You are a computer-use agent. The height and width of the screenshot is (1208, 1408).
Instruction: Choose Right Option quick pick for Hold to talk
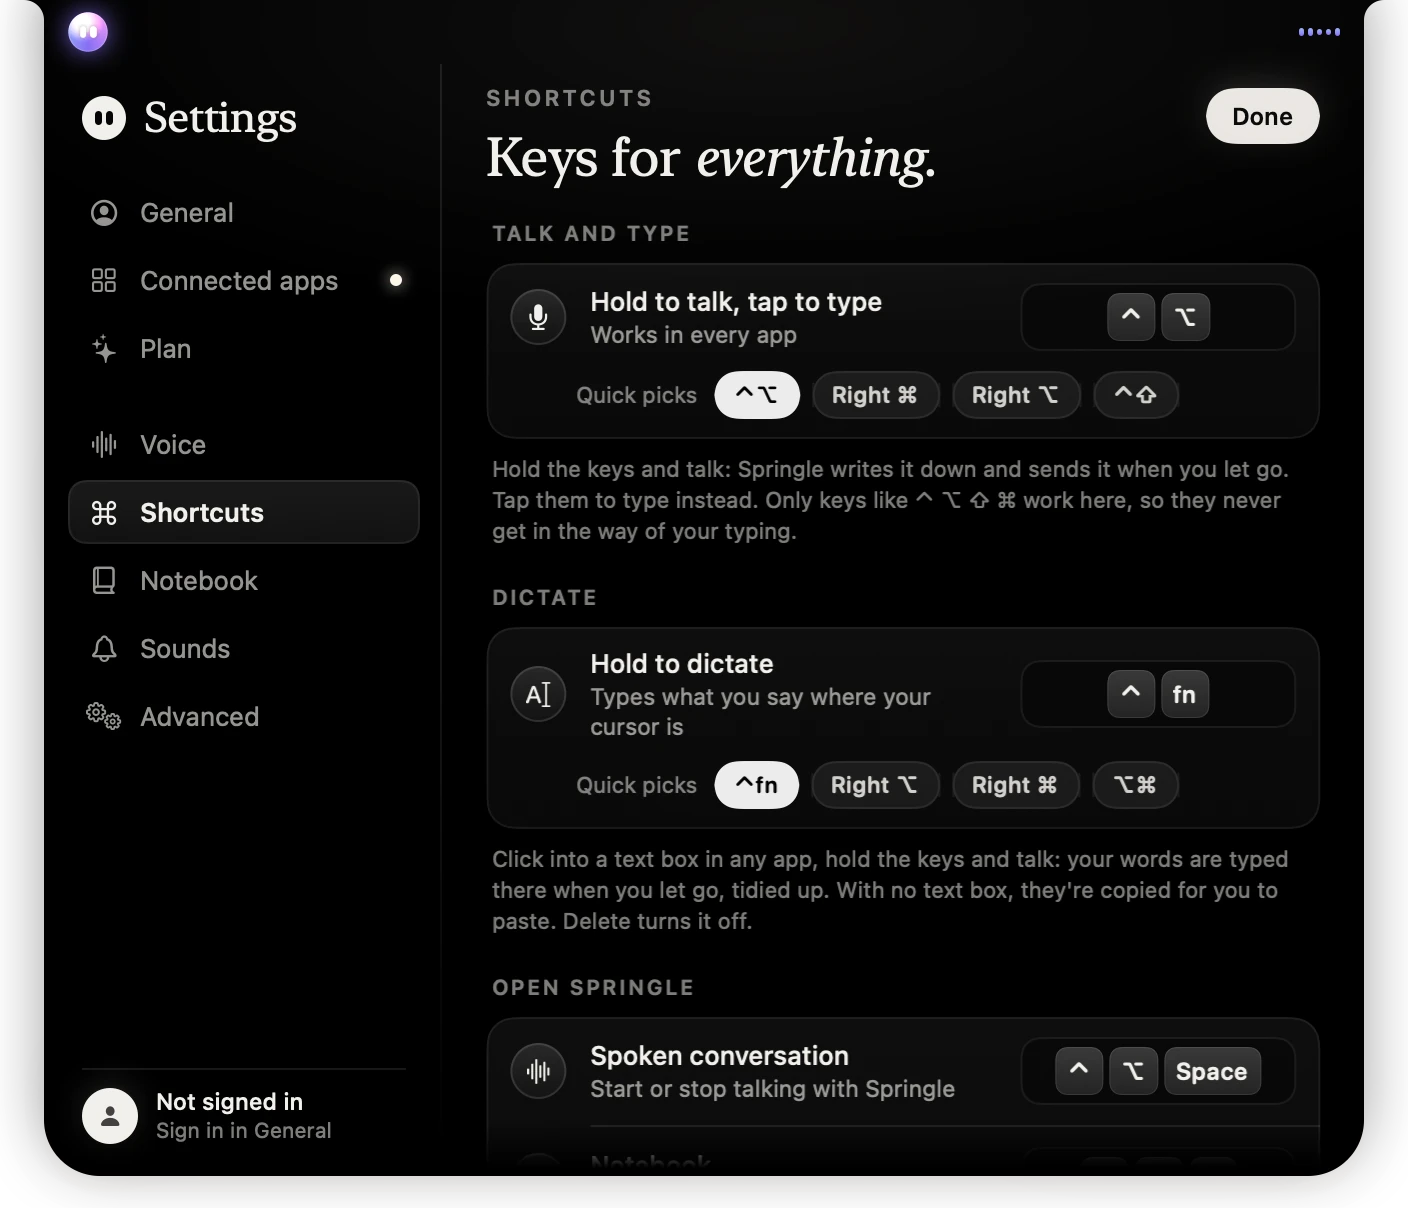pyautogui.click(x=1016, y=395)
